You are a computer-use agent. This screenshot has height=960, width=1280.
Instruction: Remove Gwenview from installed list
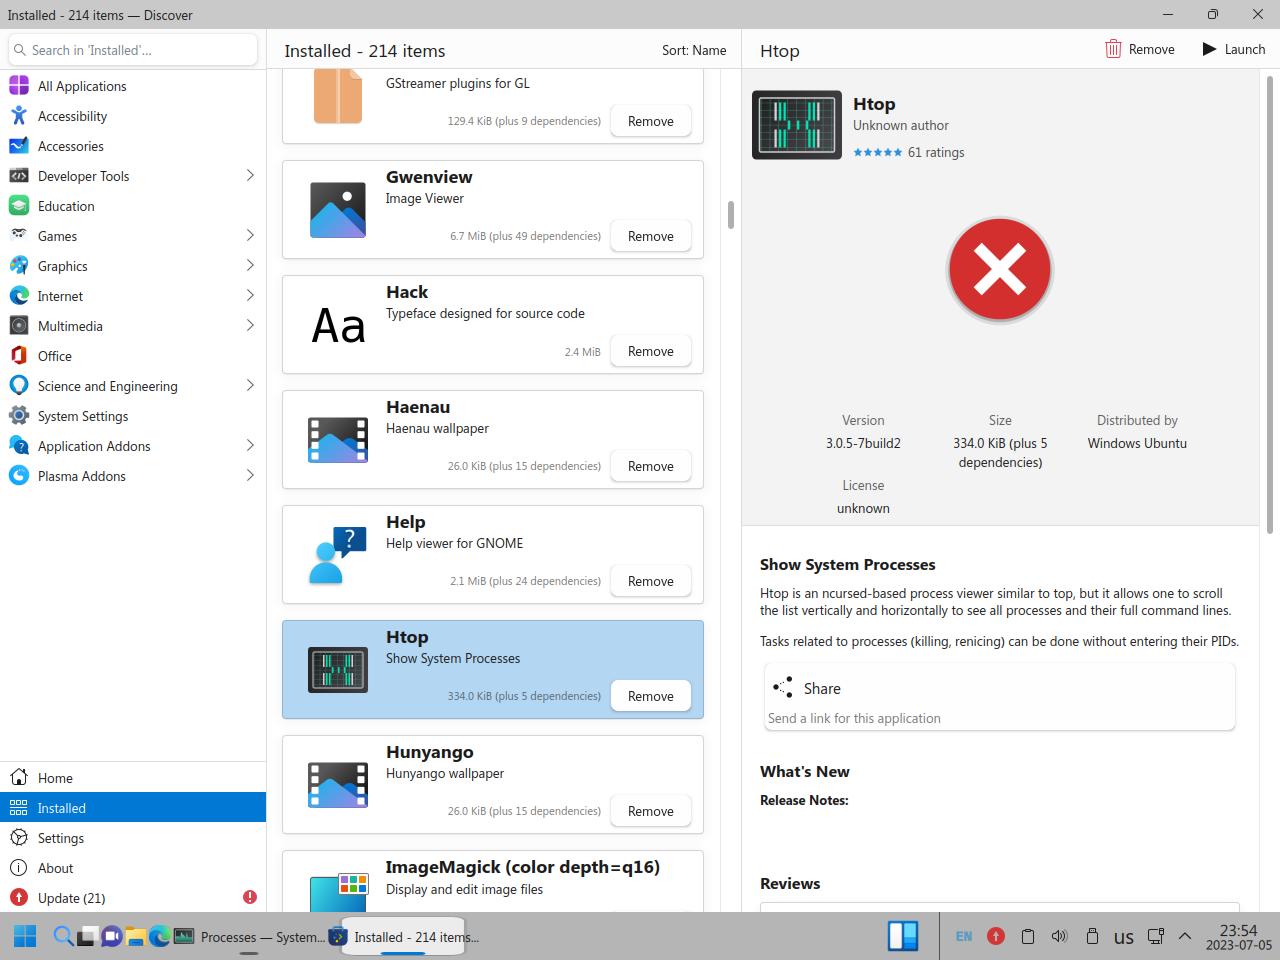[x=651, y=236]
